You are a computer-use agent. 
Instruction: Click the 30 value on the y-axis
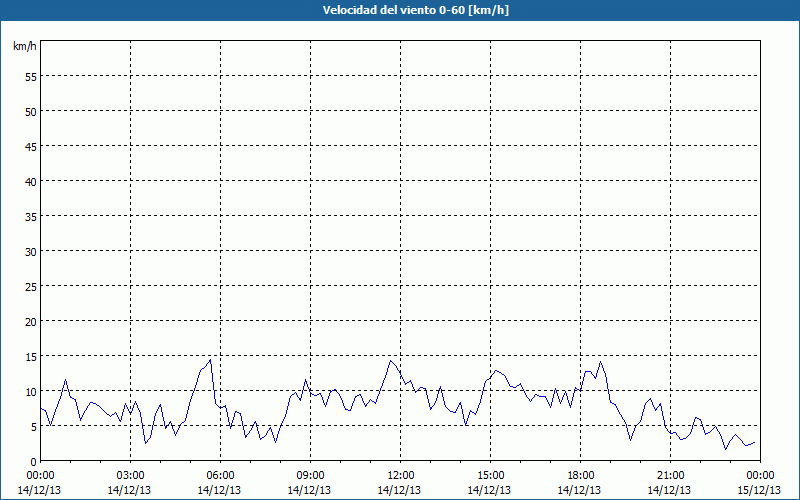pos(31,252)
